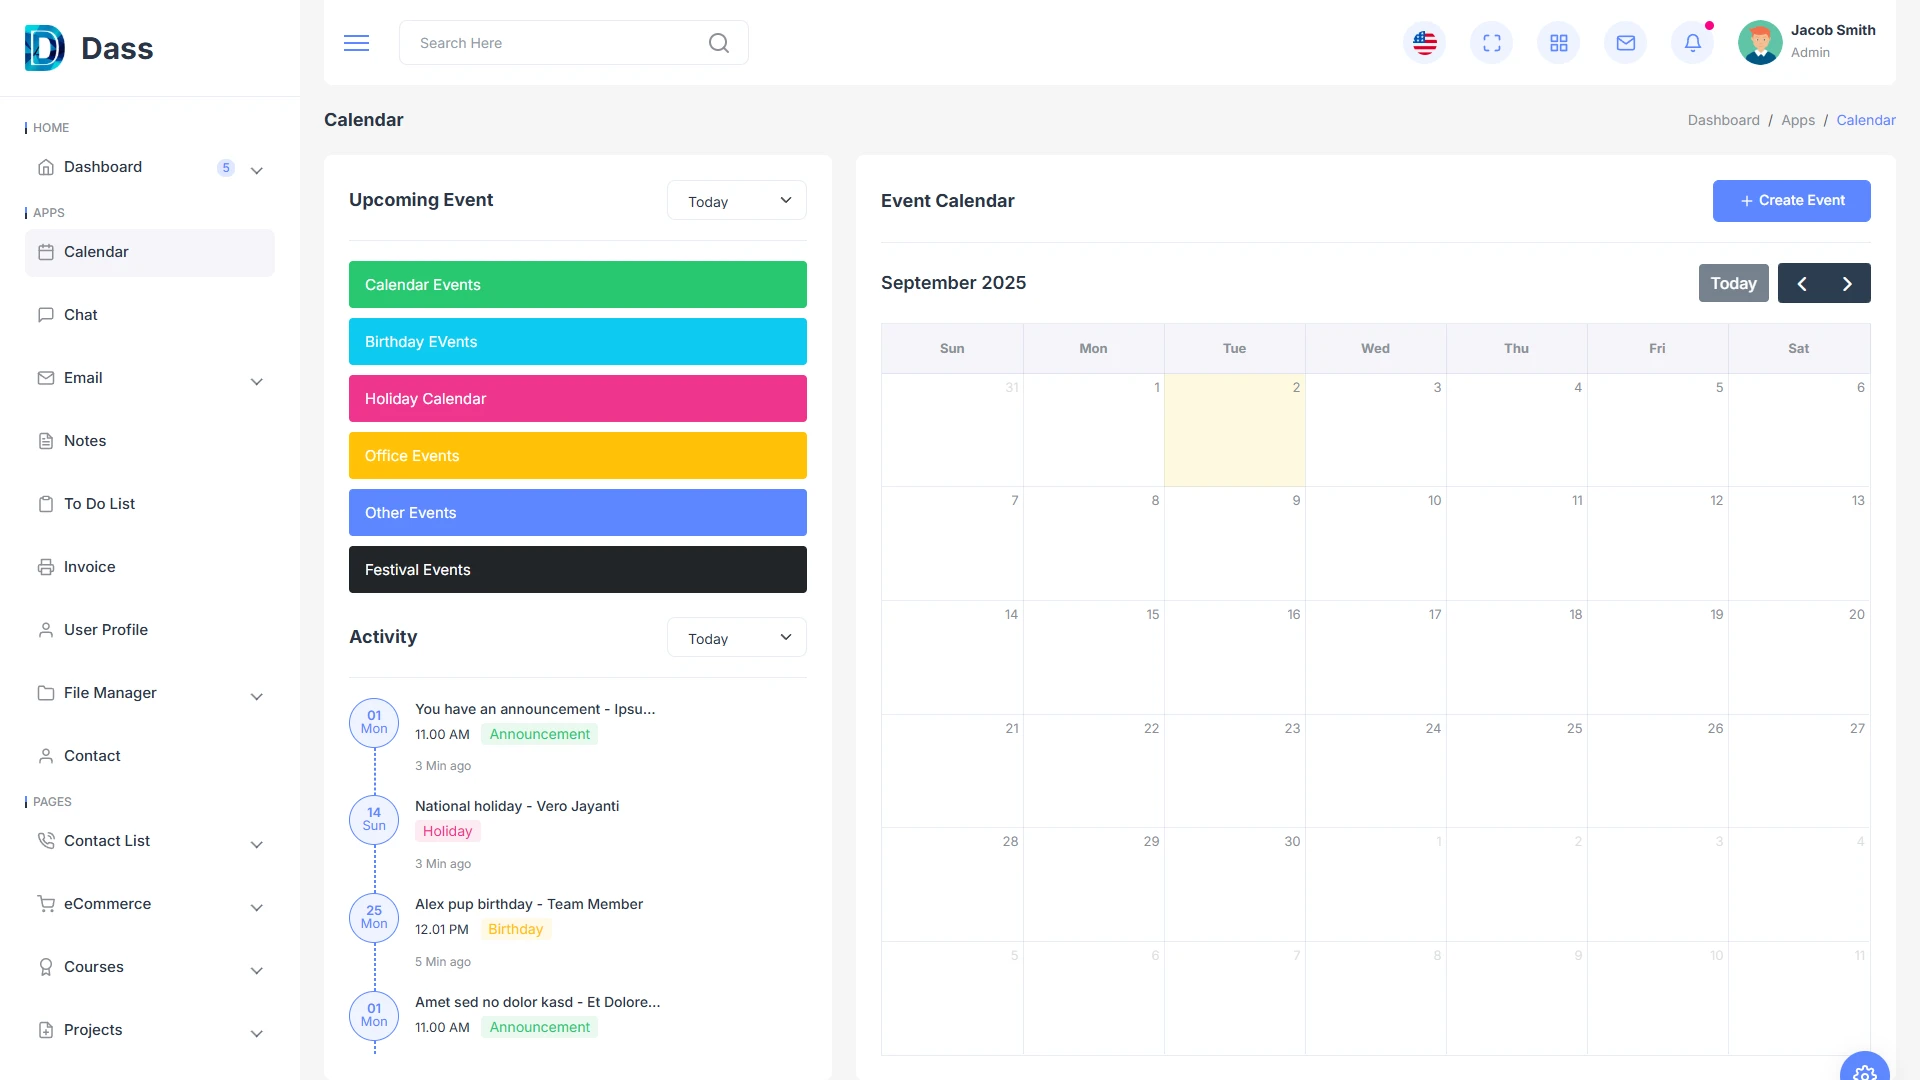
Task: Expand the Courses submenu chevron
Action: pos(257,970)
